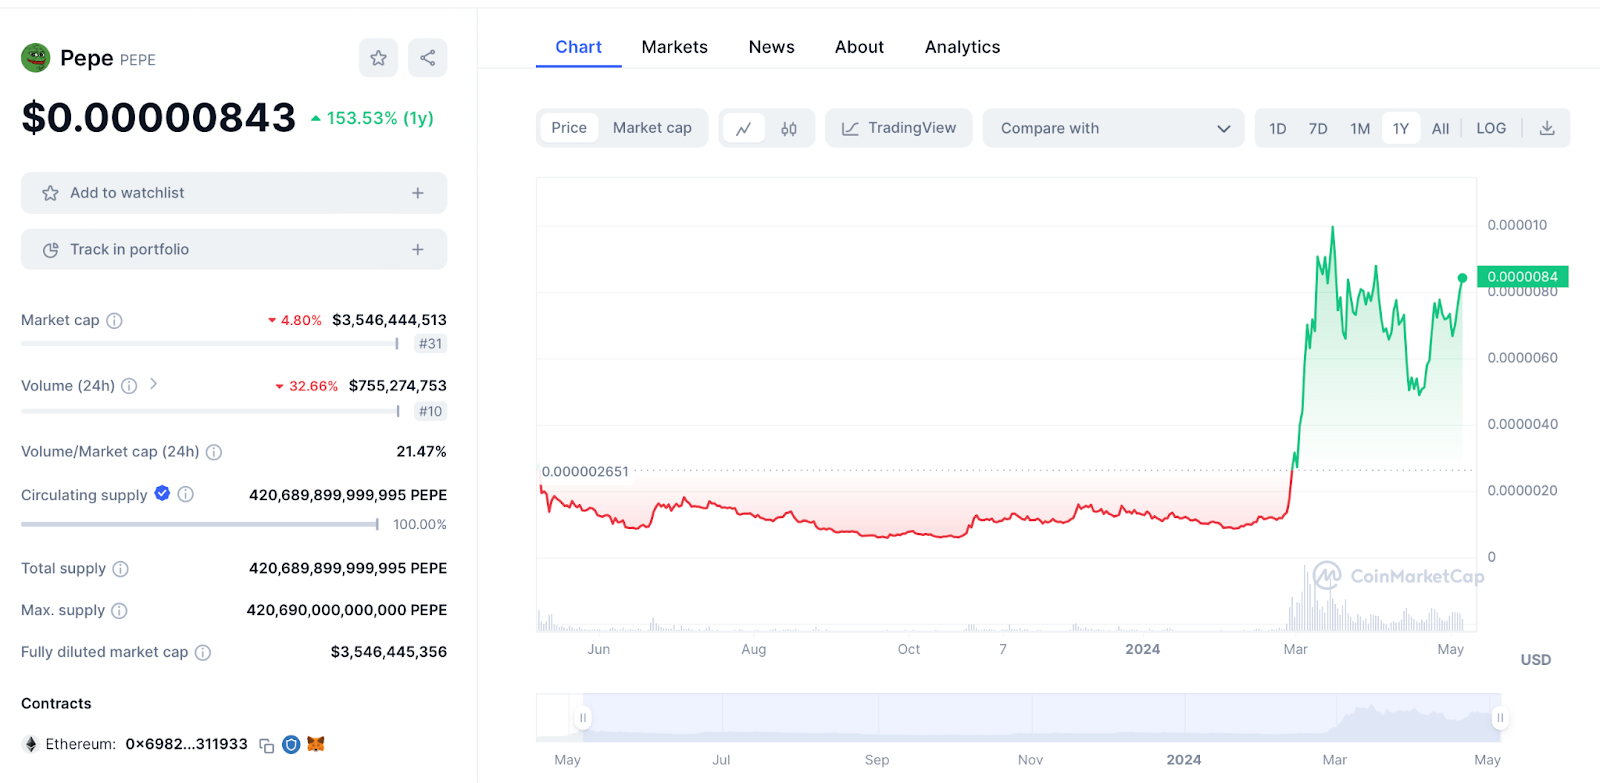Set chart range to 1Y

1401,128
